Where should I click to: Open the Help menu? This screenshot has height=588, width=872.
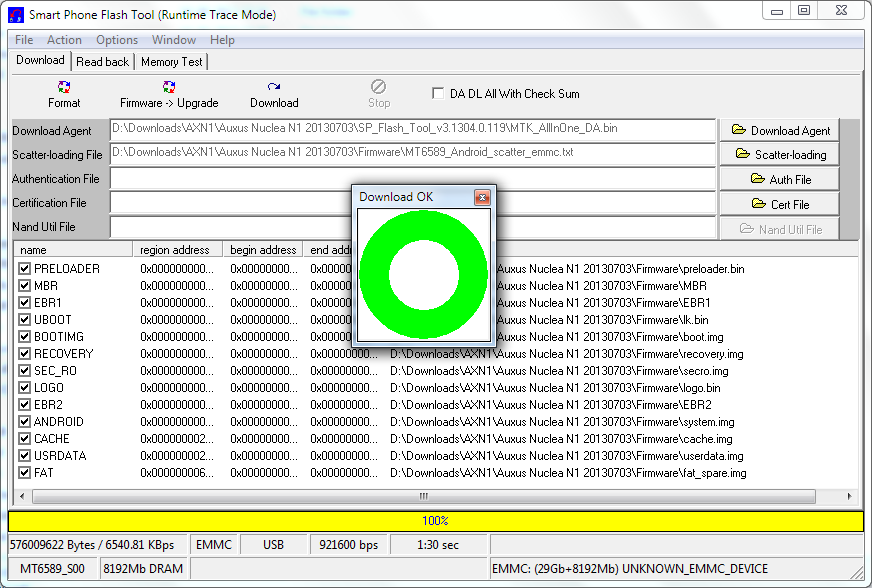[222, 40]
